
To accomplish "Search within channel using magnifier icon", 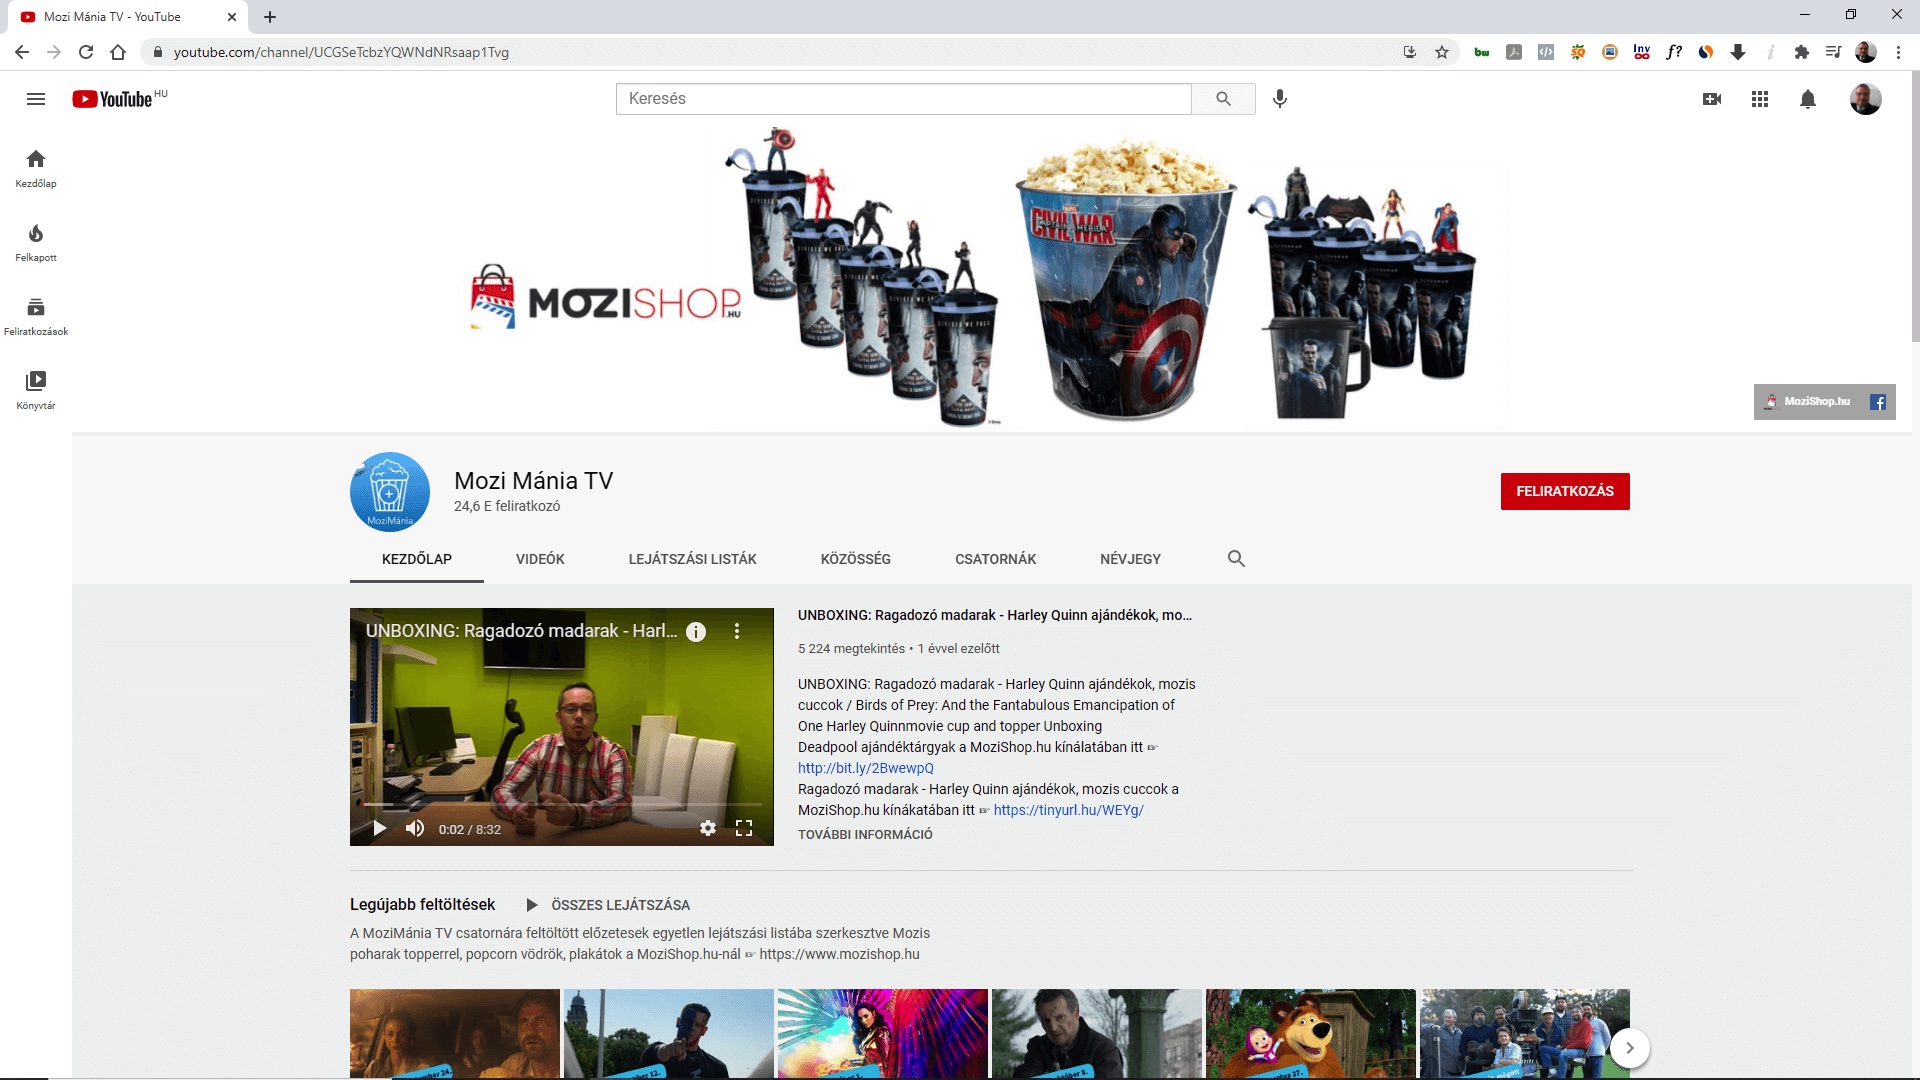I will 1236,559.
